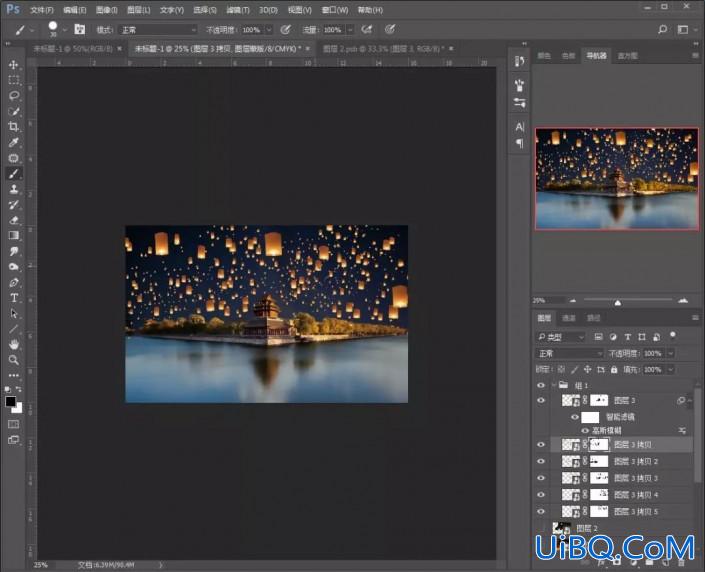Screen dimensions: 705x572
Task: Switch to the 50% RGB document tab
Action: click(73, 49)
